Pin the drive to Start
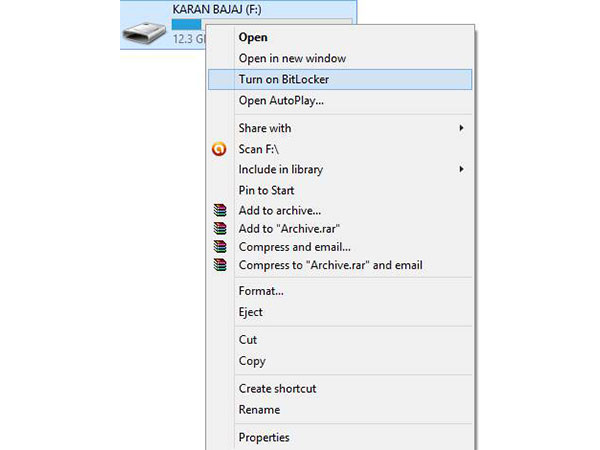Image resolution: width=600 pixels, height=450 pixels. (x=266, y=190)
